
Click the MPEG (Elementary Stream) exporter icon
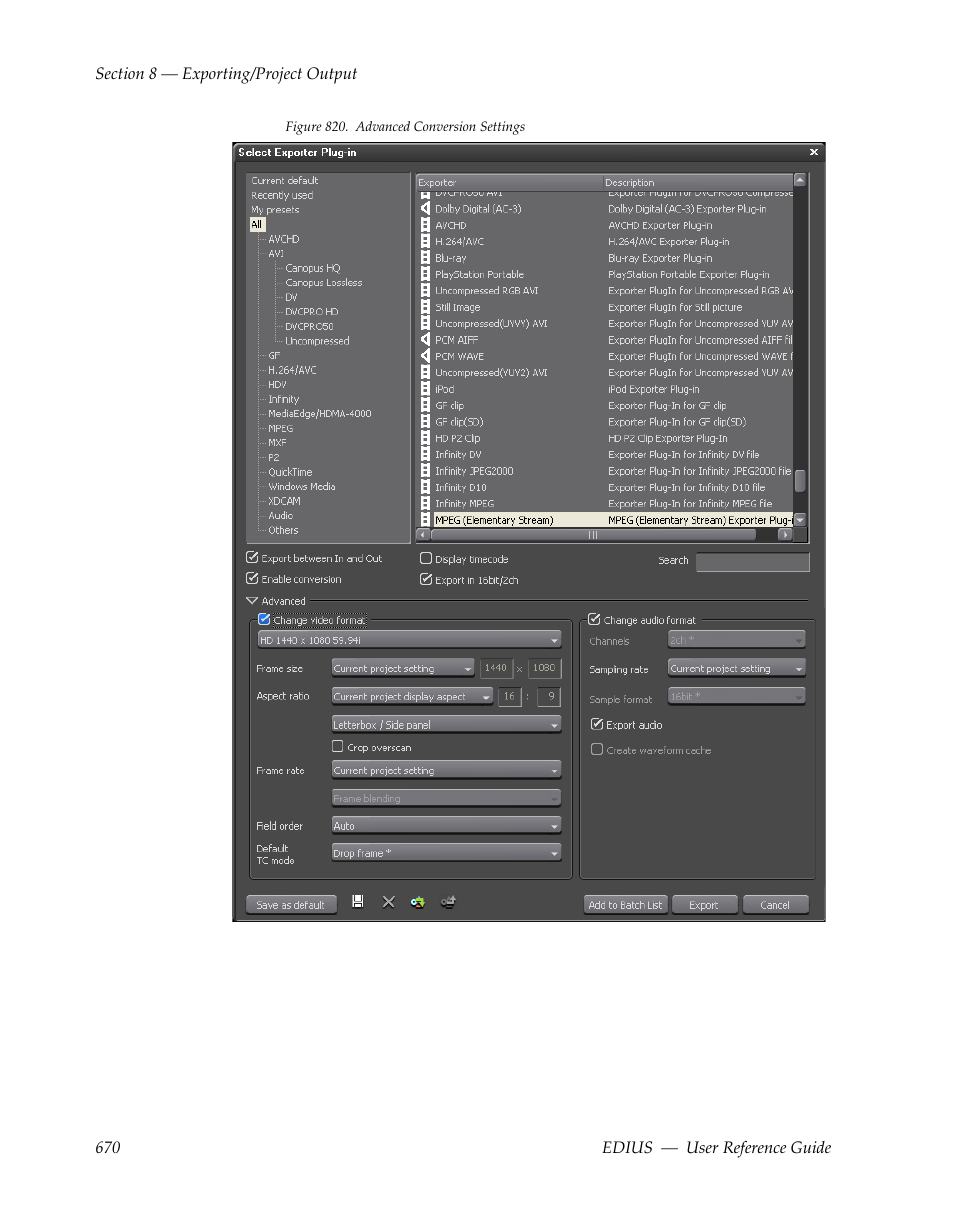tap(425, 520)
